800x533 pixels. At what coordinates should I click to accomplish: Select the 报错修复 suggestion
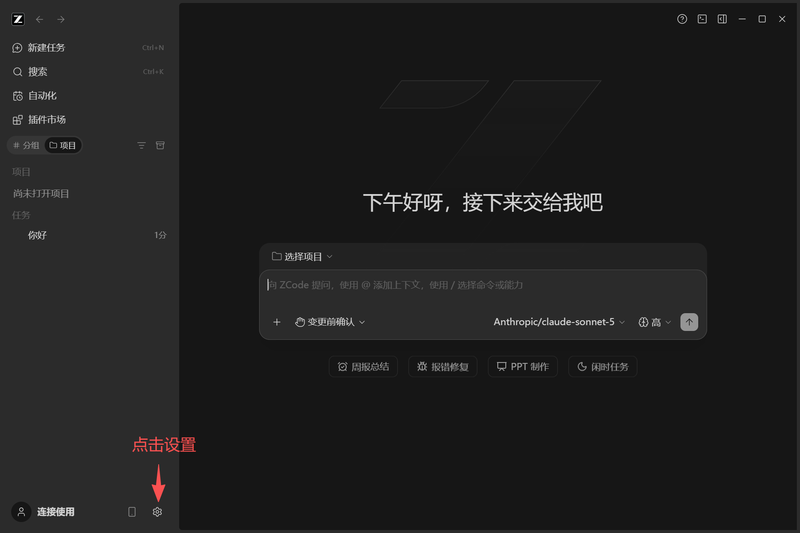[443, 367]
